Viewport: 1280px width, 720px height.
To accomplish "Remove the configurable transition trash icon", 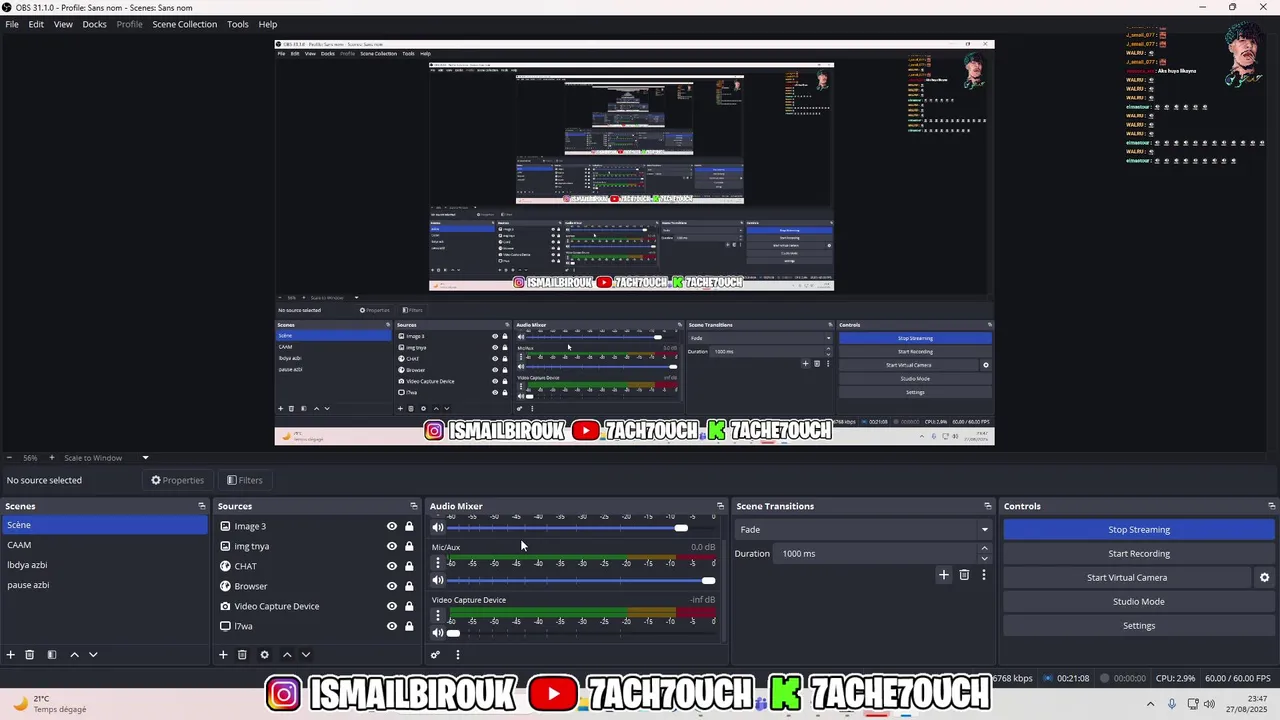I will coord(964,575).
